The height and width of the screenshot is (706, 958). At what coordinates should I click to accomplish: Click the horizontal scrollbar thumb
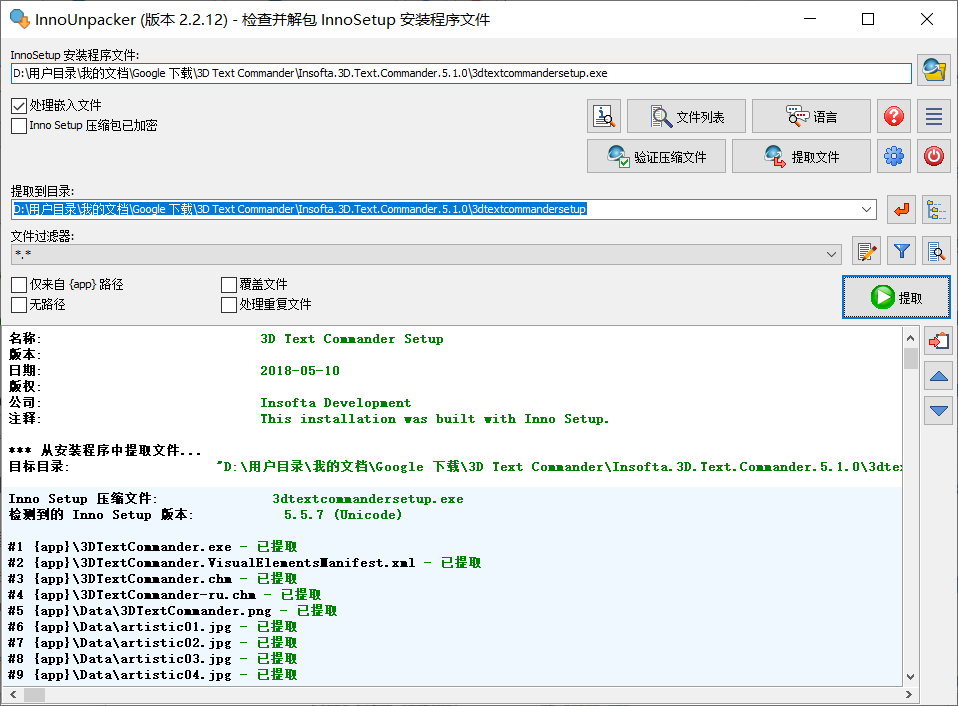[x=35, y=694]
